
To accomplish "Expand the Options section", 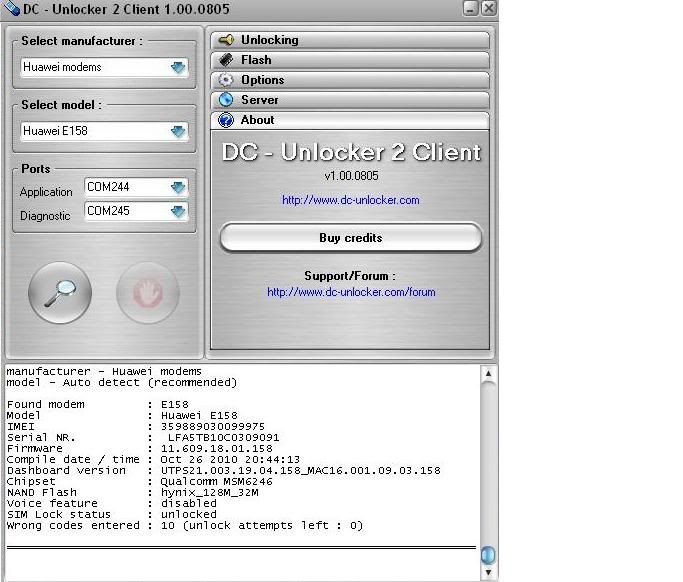I will (350, 80).
